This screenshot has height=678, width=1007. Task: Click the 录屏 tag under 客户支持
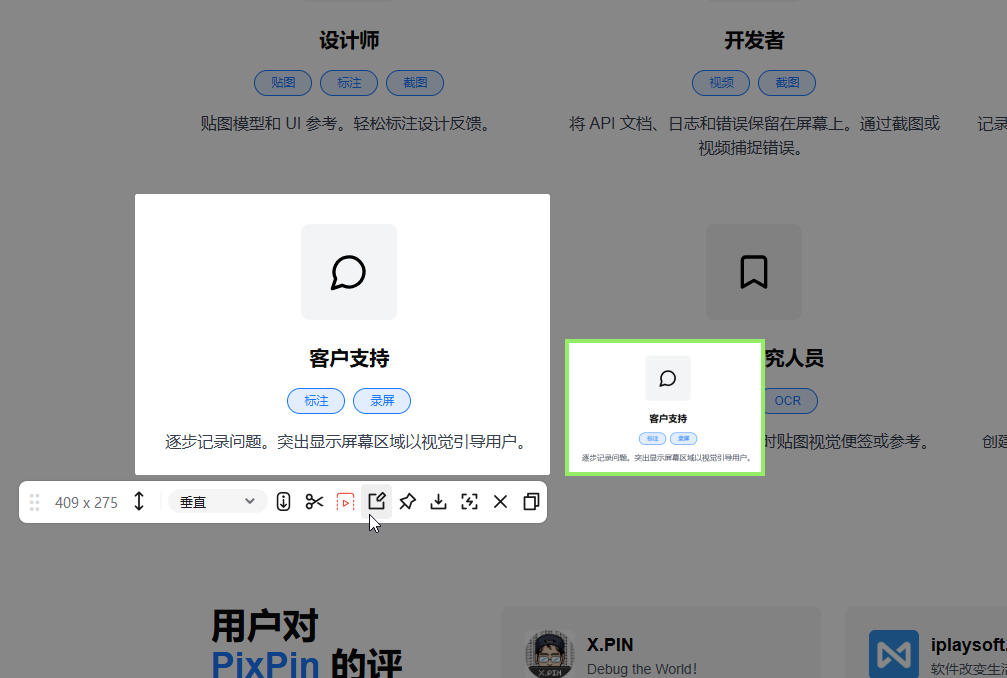coord(381,400)
